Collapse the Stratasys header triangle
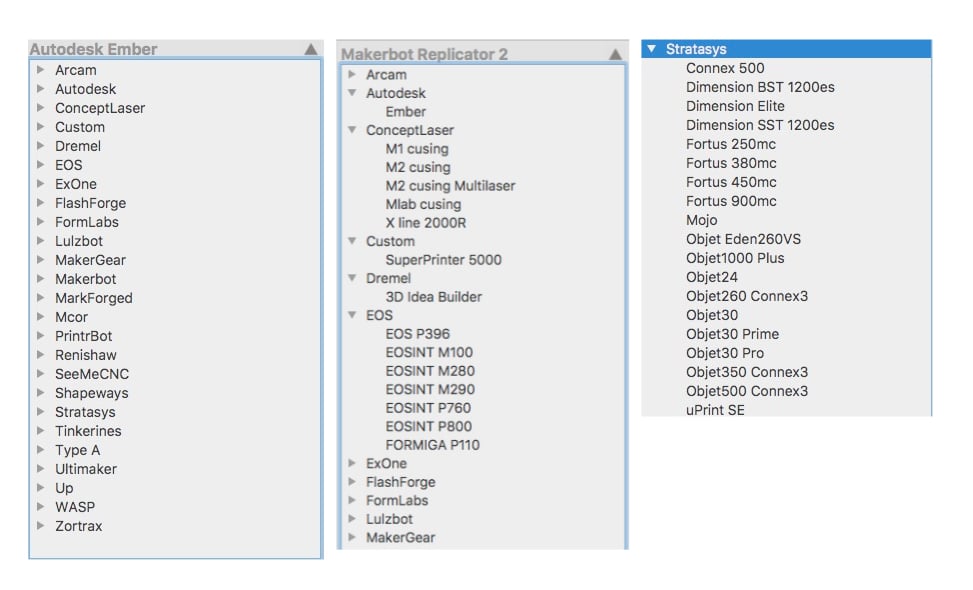 click(x=652, y=49)
